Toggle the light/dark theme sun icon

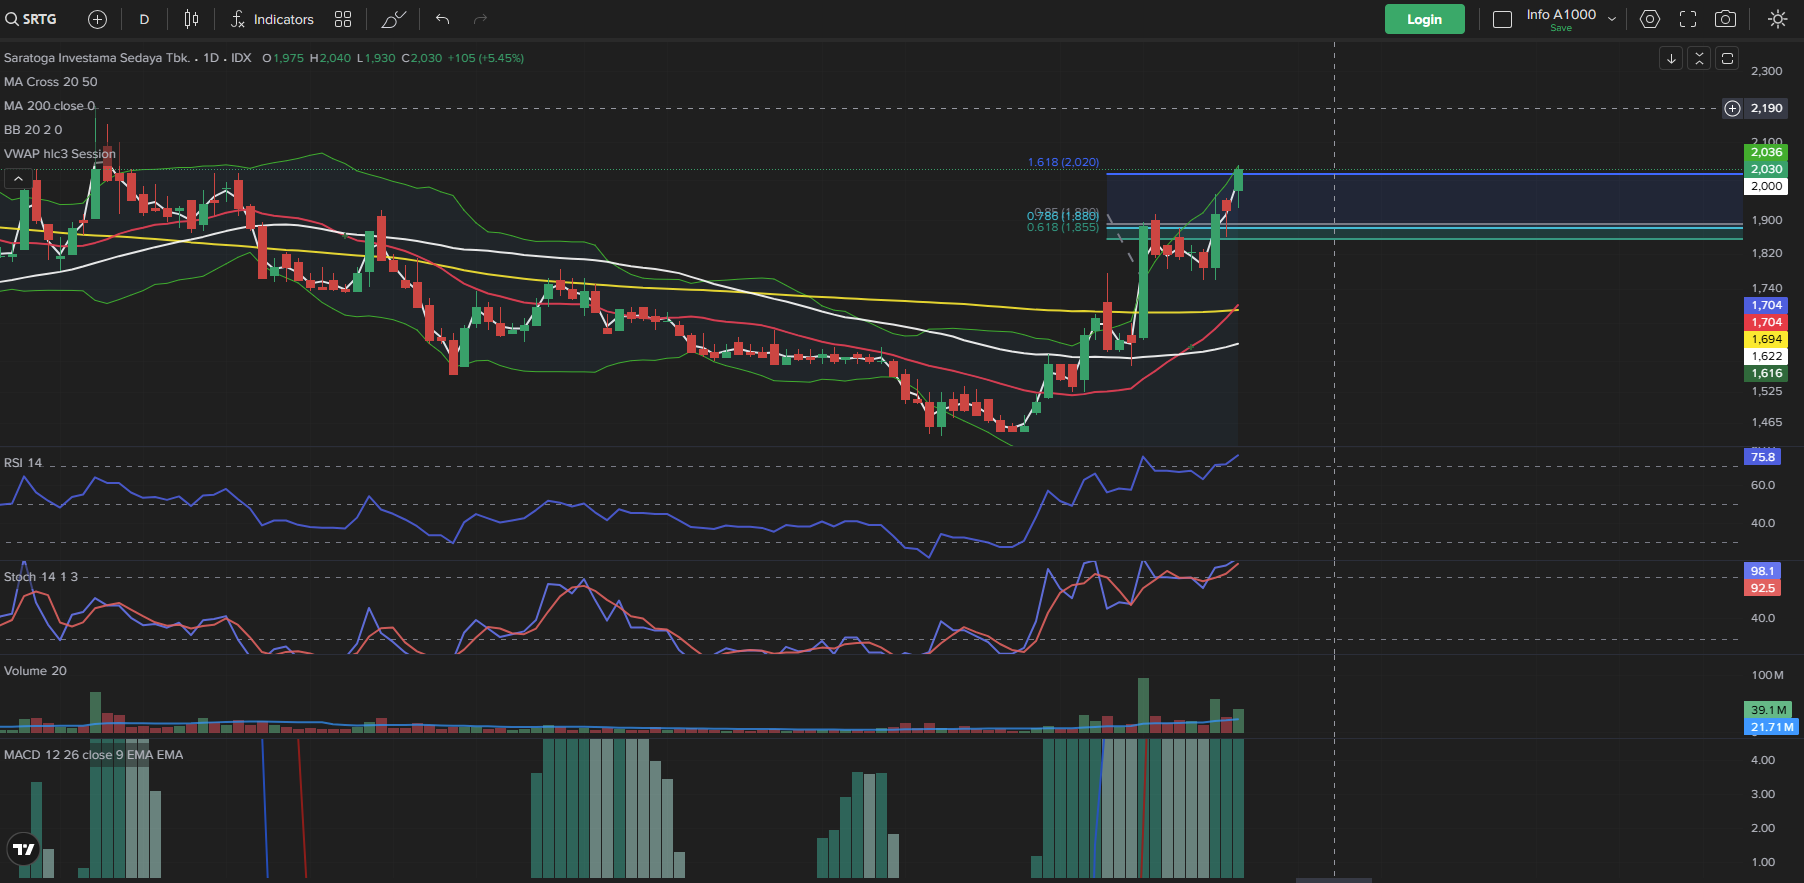tap(1777, 19)
